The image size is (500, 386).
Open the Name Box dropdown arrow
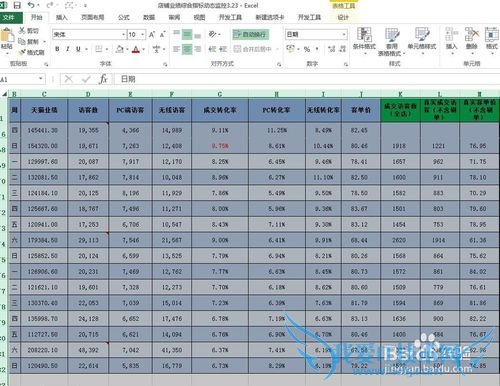pyautogui.click(x=41, y=79)
